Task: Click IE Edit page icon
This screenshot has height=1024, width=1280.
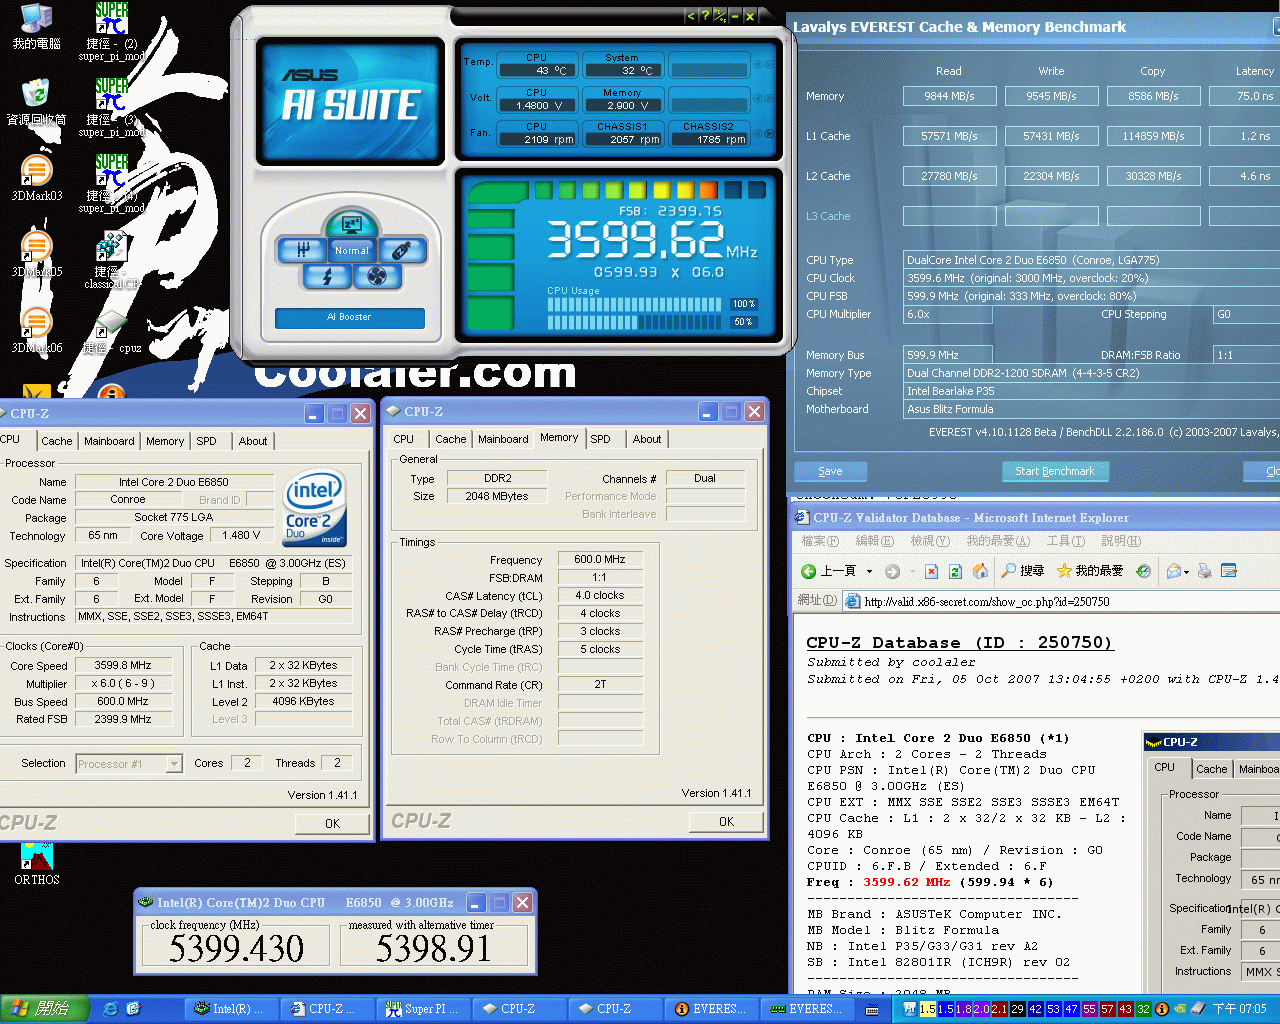Action: click(x=1229, y=571)
